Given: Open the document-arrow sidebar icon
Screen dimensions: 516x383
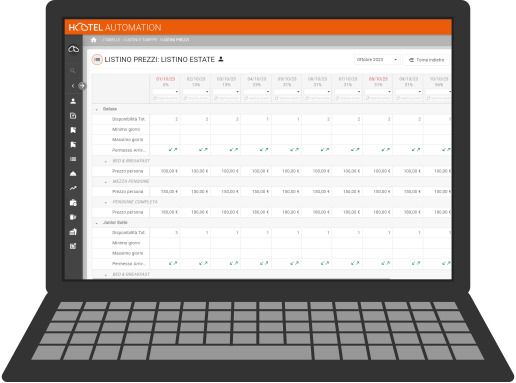Looking at the screenshot, I should click(x=73, y=116).
